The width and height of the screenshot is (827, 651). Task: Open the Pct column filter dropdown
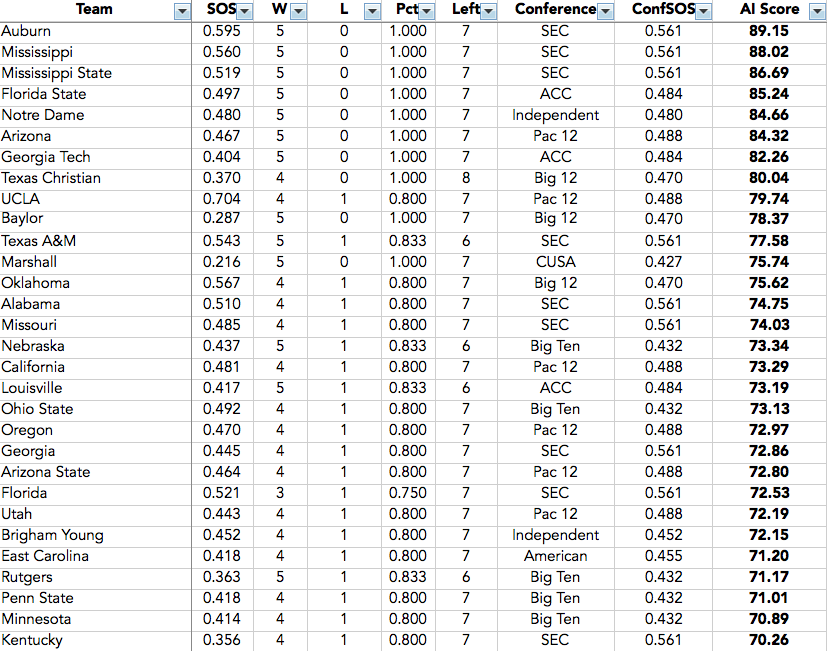click(427, 11)
